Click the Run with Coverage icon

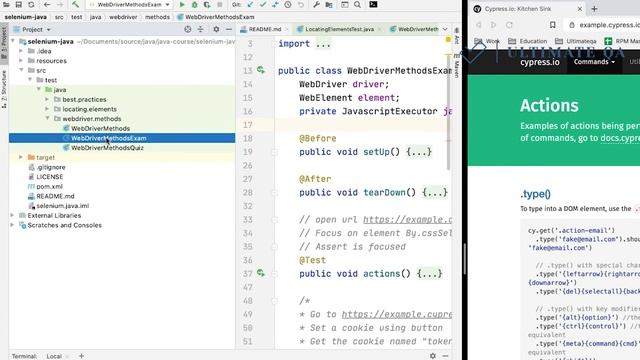207,4
